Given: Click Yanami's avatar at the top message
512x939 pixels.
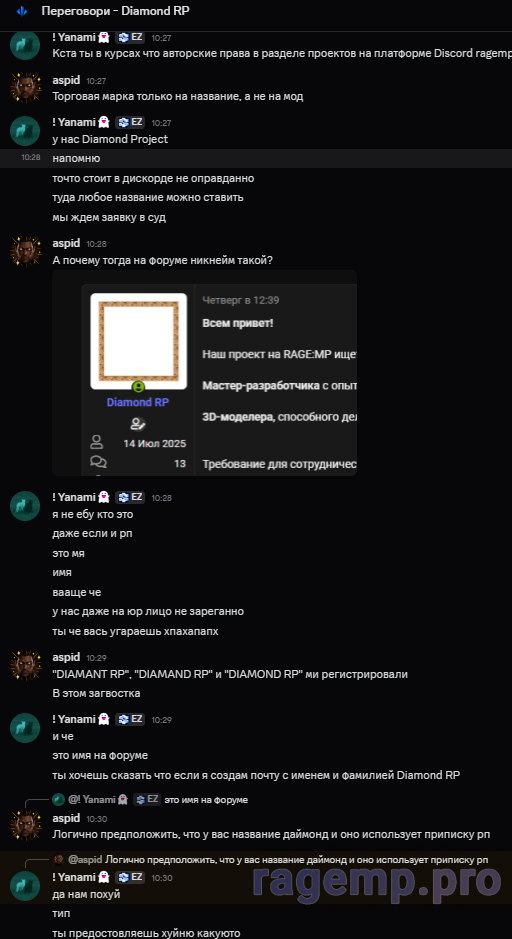Looking at the screenshot, I should click(25, 45).
